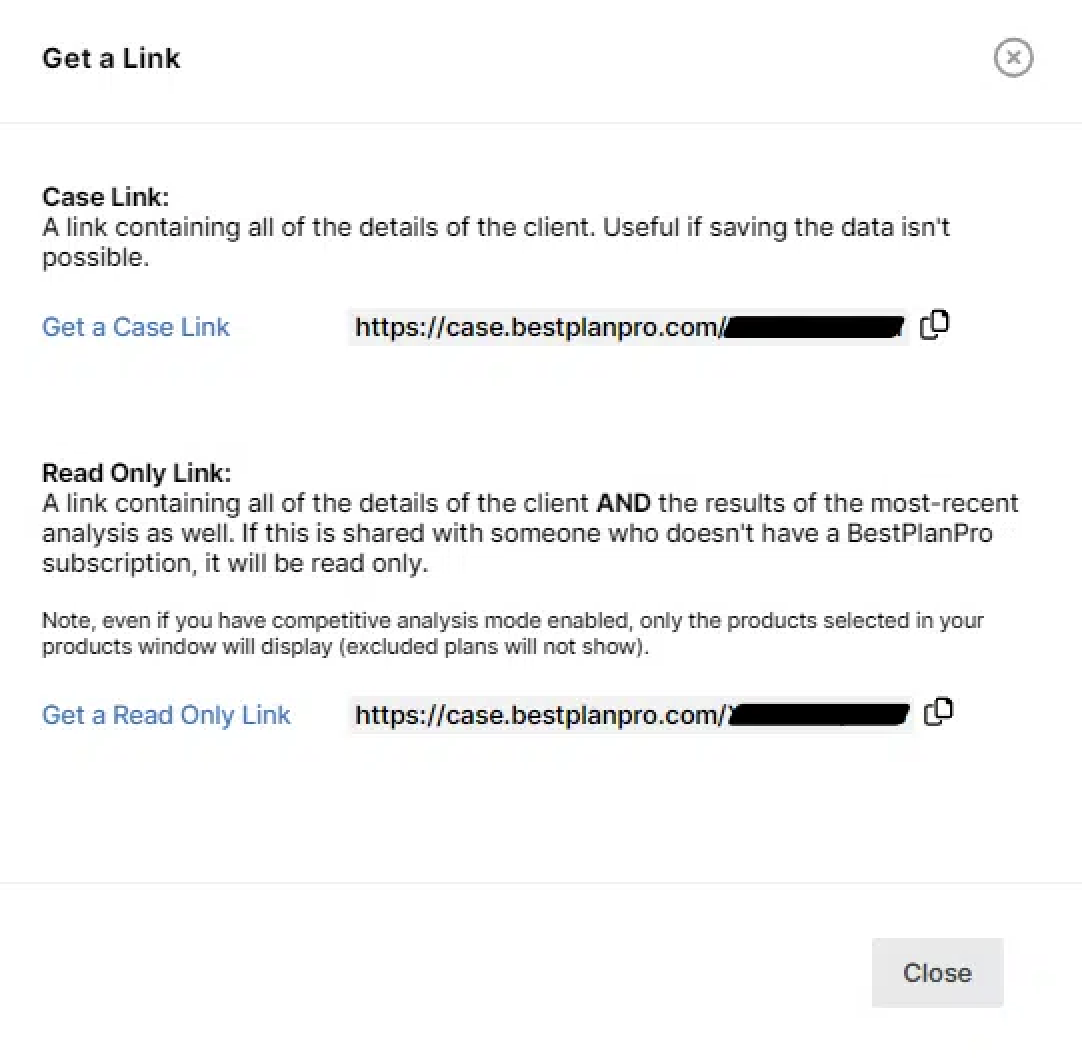The width and height of the screenshot is (1082, 1058).
Task: Select the Read Only Link URL text field
Action: pyautogui.click(x=630, y=714)
